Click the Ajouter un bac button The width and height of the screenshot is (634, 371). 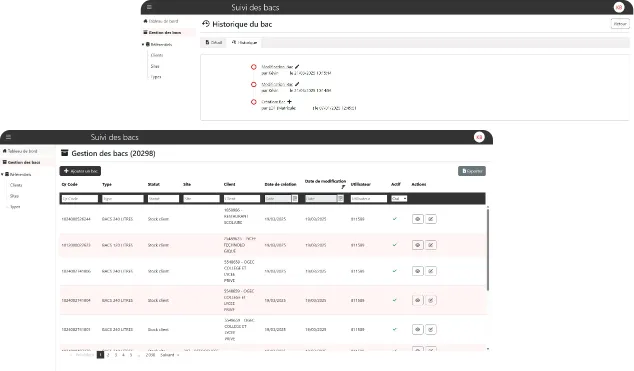(80, 171)
